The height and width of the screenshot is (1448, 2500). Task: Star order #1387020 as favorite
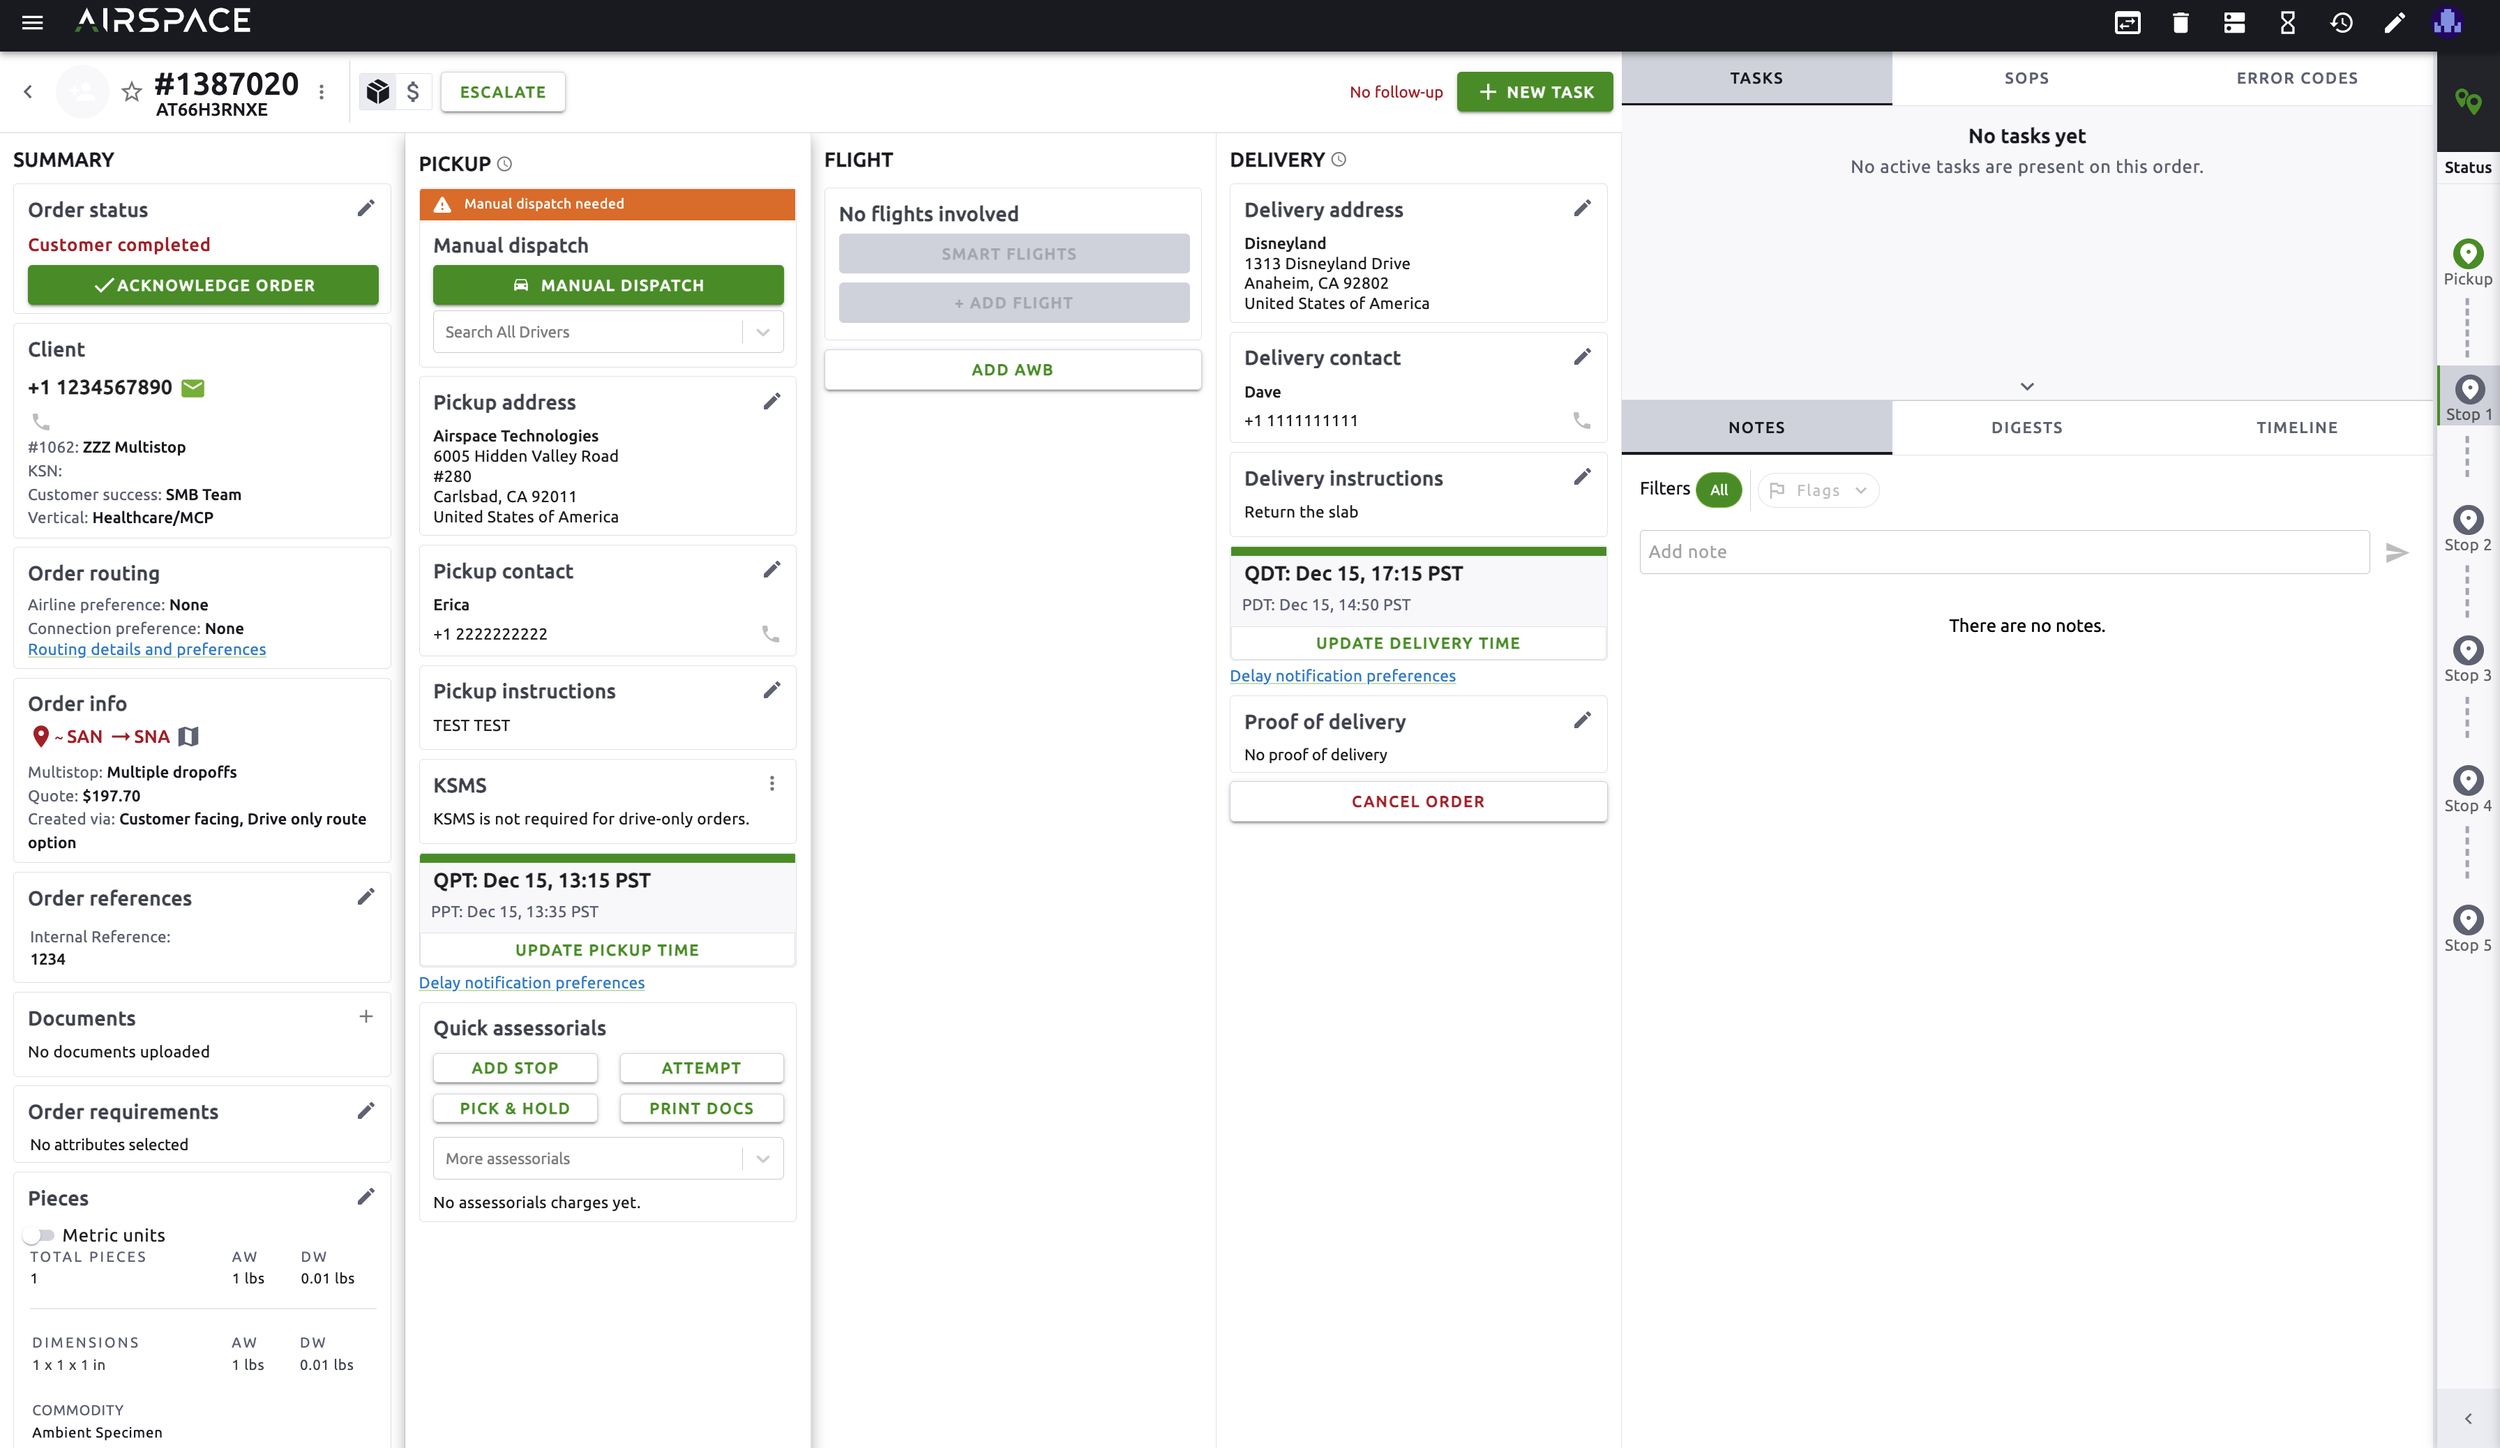coord(131,92)
